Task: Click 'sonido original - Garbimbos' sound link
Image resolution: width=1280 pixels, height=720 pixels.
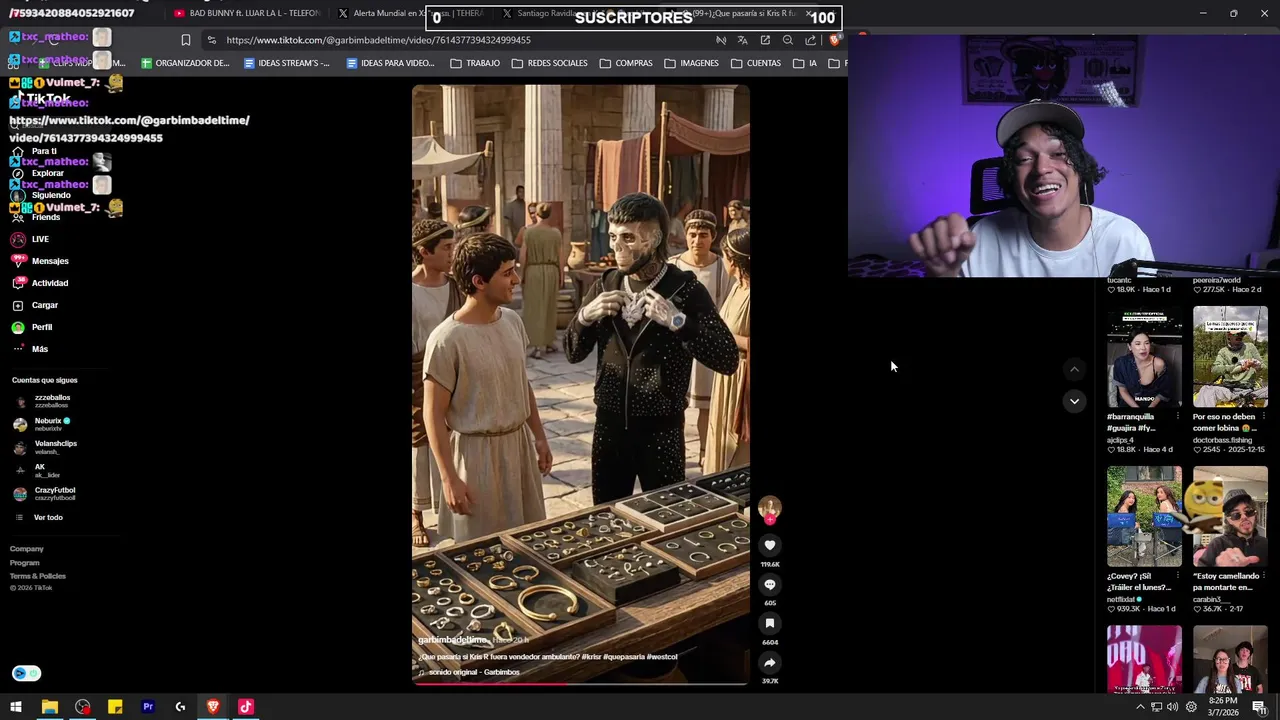Action: pyautogui.click(x=474, y=672)
